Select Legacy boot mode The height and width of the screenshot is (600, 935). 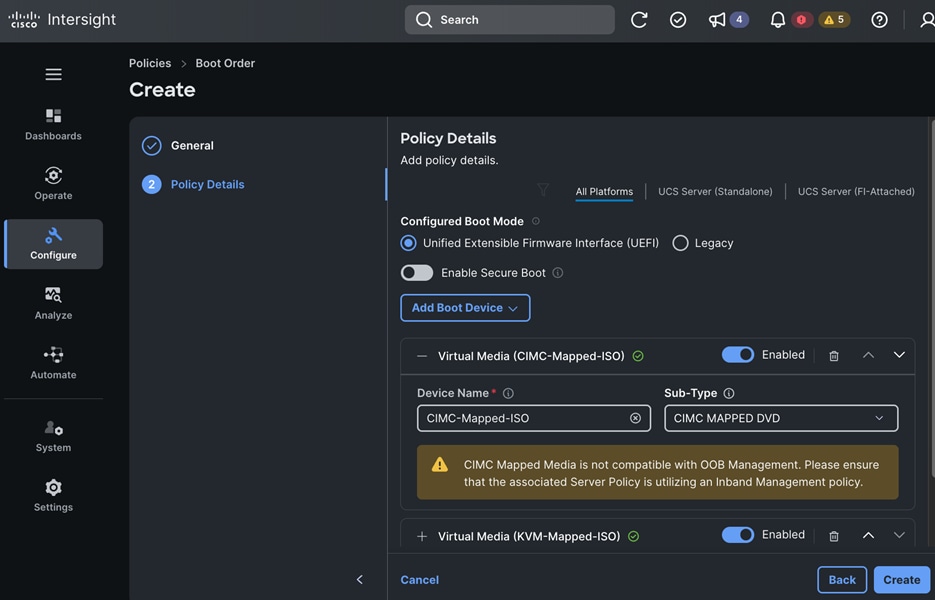[x=680, y=243]
